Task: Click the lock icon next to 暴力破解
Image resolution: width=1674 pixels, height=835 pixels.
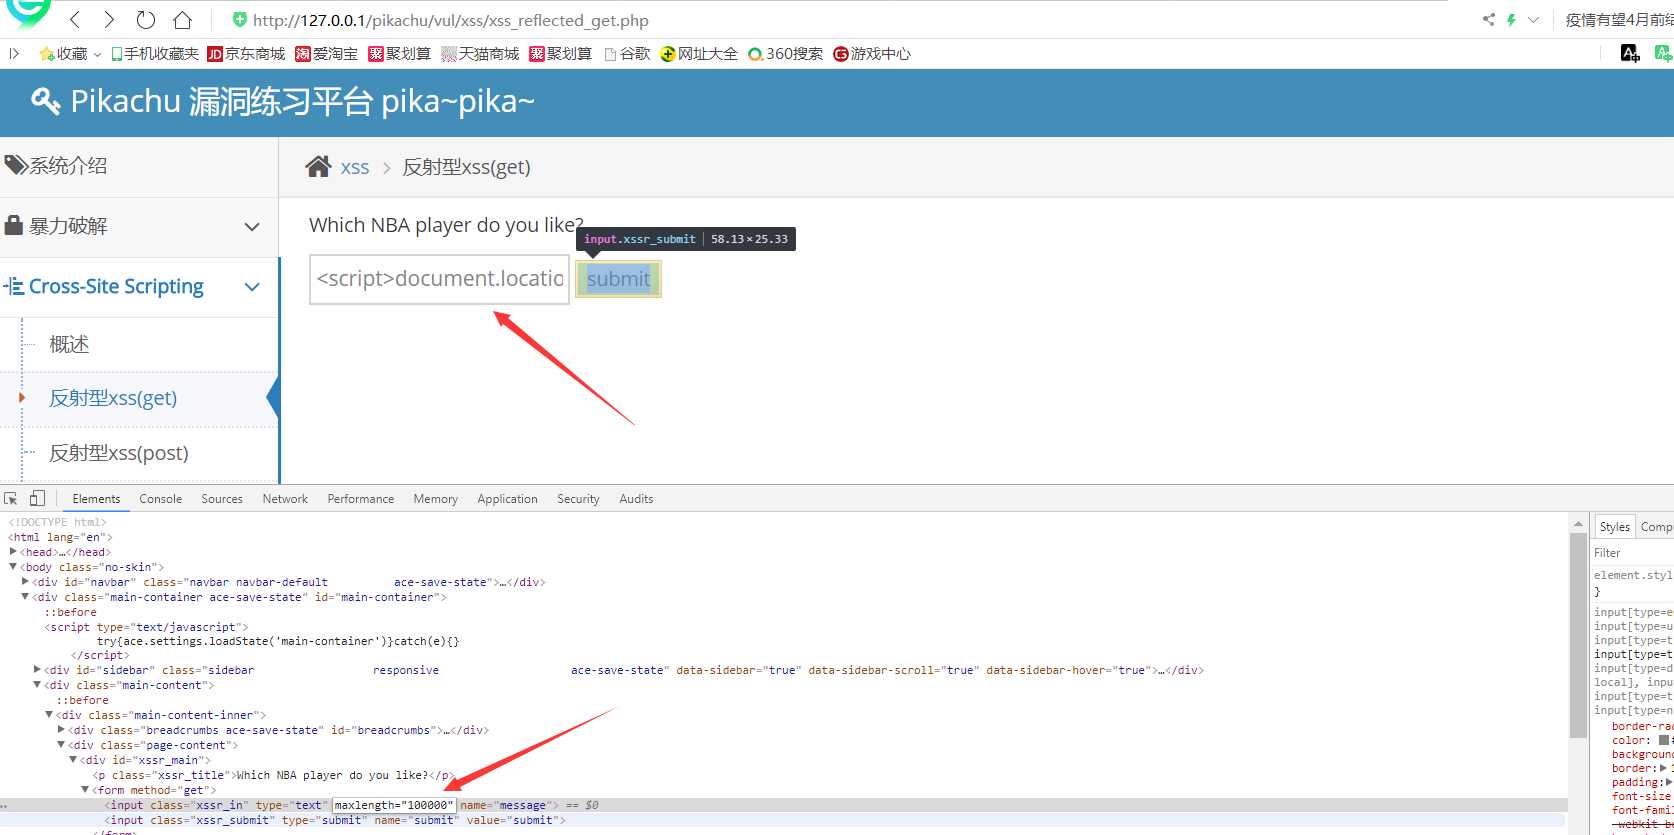Action: point(14,225)
